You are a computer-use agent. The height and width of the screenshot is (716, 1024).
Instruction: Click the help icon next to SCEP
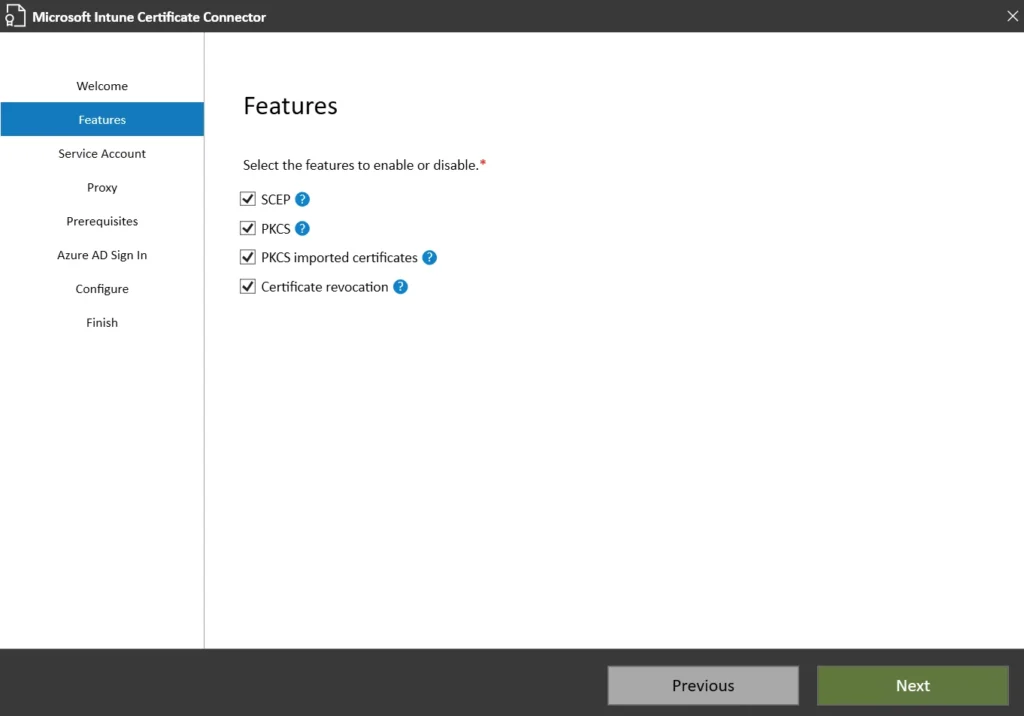(x=303, y=200)
